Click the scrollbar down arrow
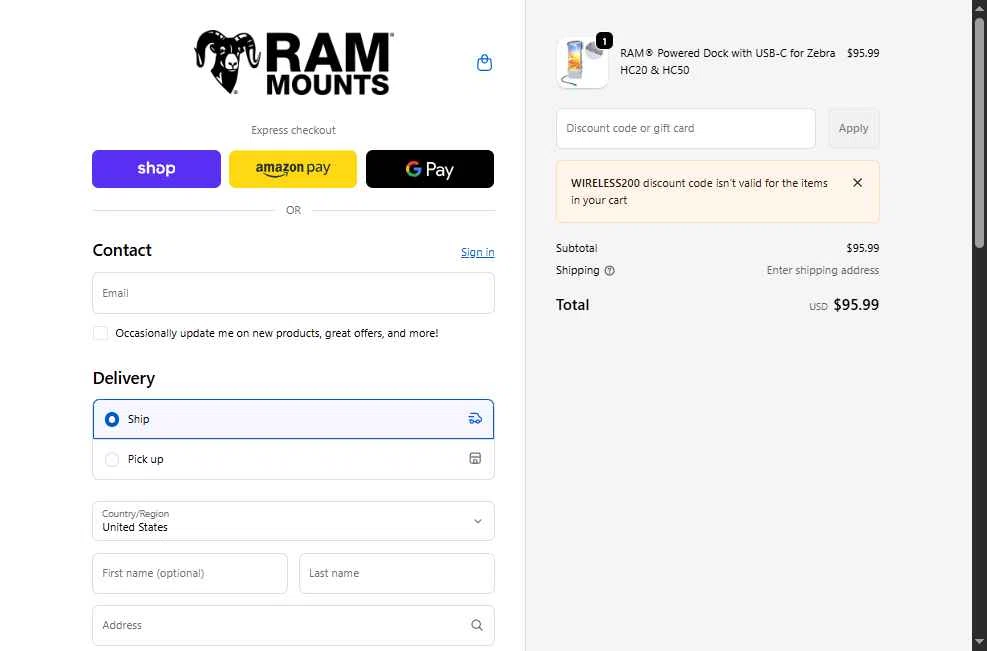The height and width of the screenshot is (651, 987). [x=979, y=642]
